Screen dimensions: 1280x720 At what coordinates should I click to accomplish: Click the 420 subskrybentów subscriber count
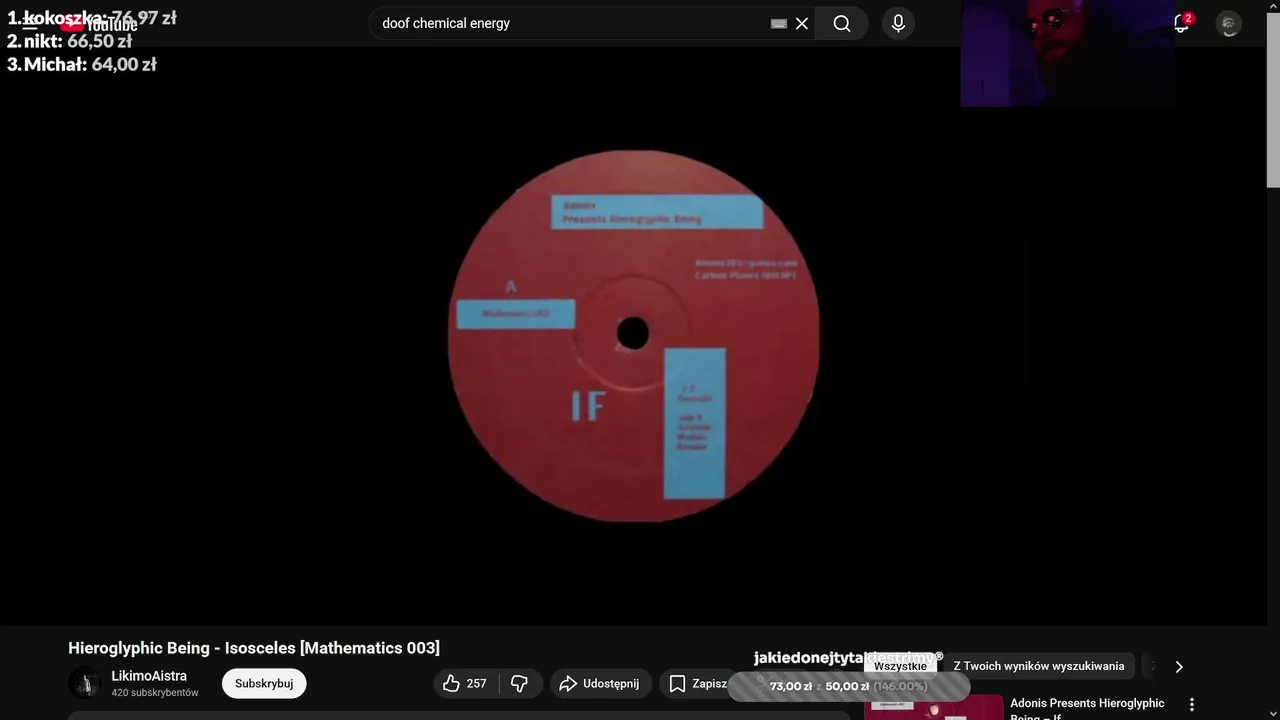[155, 693]
